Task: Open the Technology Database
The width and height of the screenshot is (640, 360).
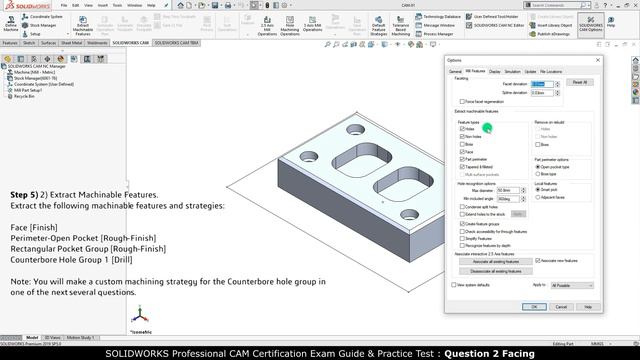Action: [438, 17]
